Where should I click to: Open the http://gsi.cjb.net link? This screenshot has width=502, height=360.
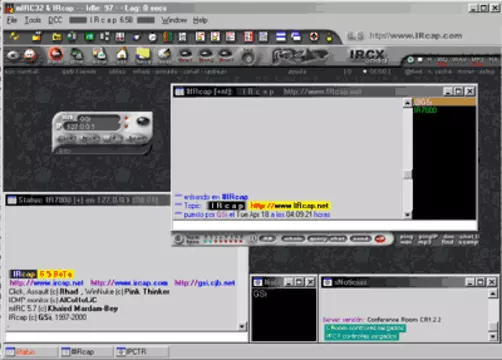(x=205, y=283)
